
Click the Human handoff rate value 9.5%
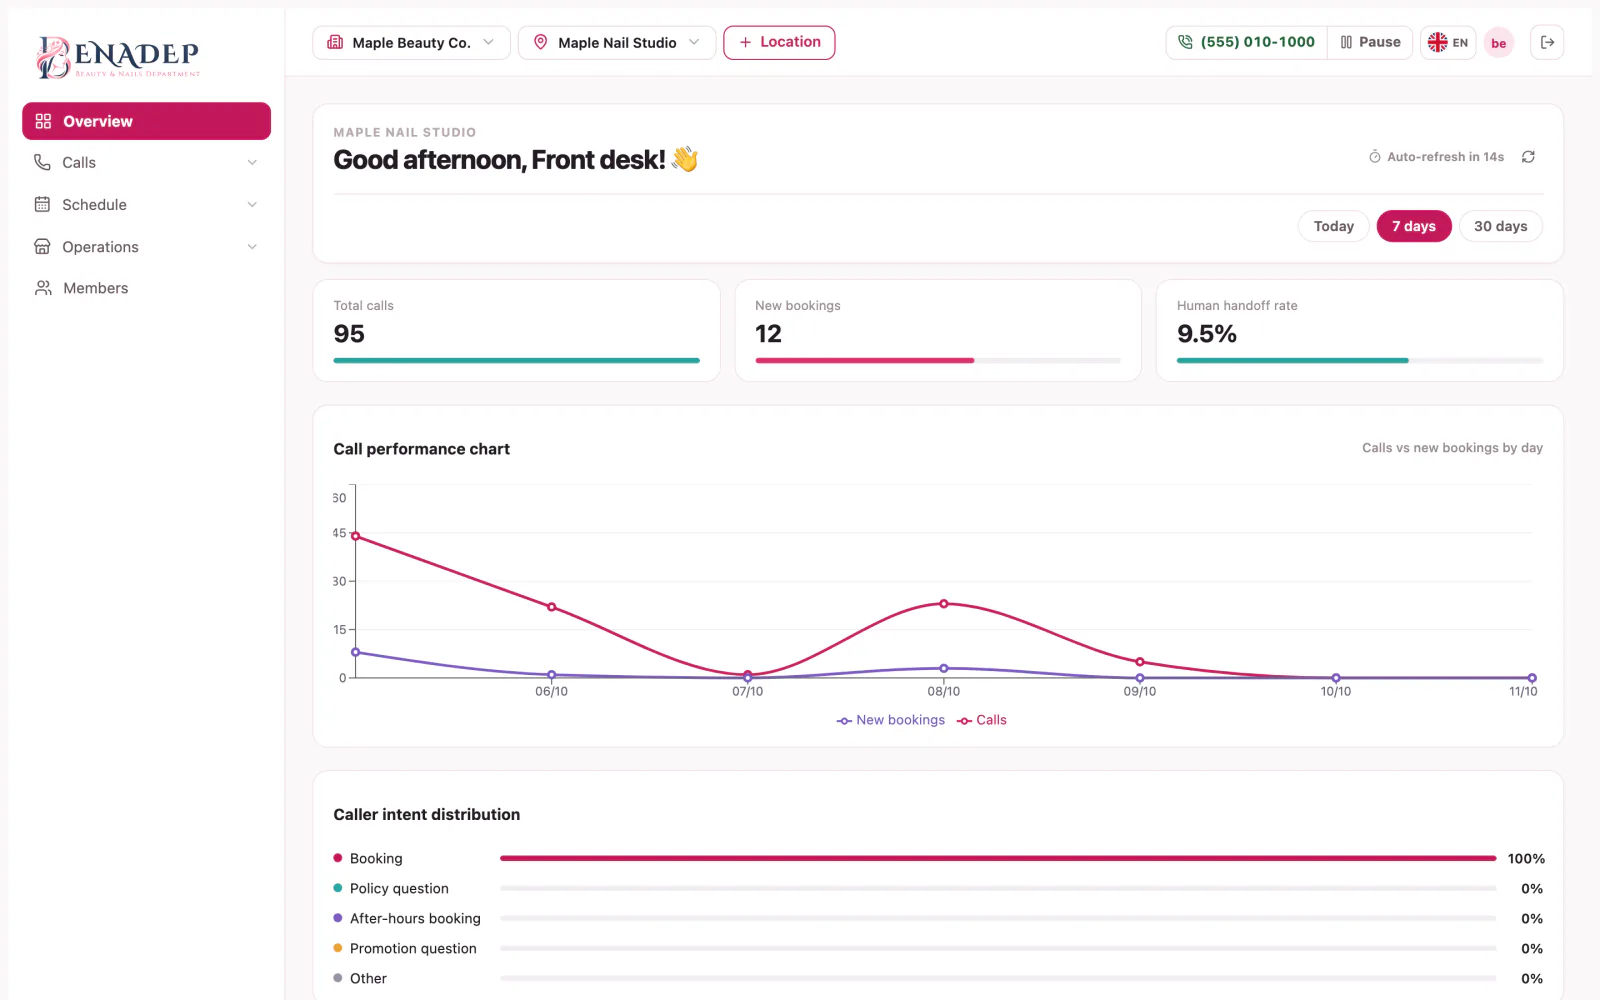pyautogui.click(x=1207, y=334)
